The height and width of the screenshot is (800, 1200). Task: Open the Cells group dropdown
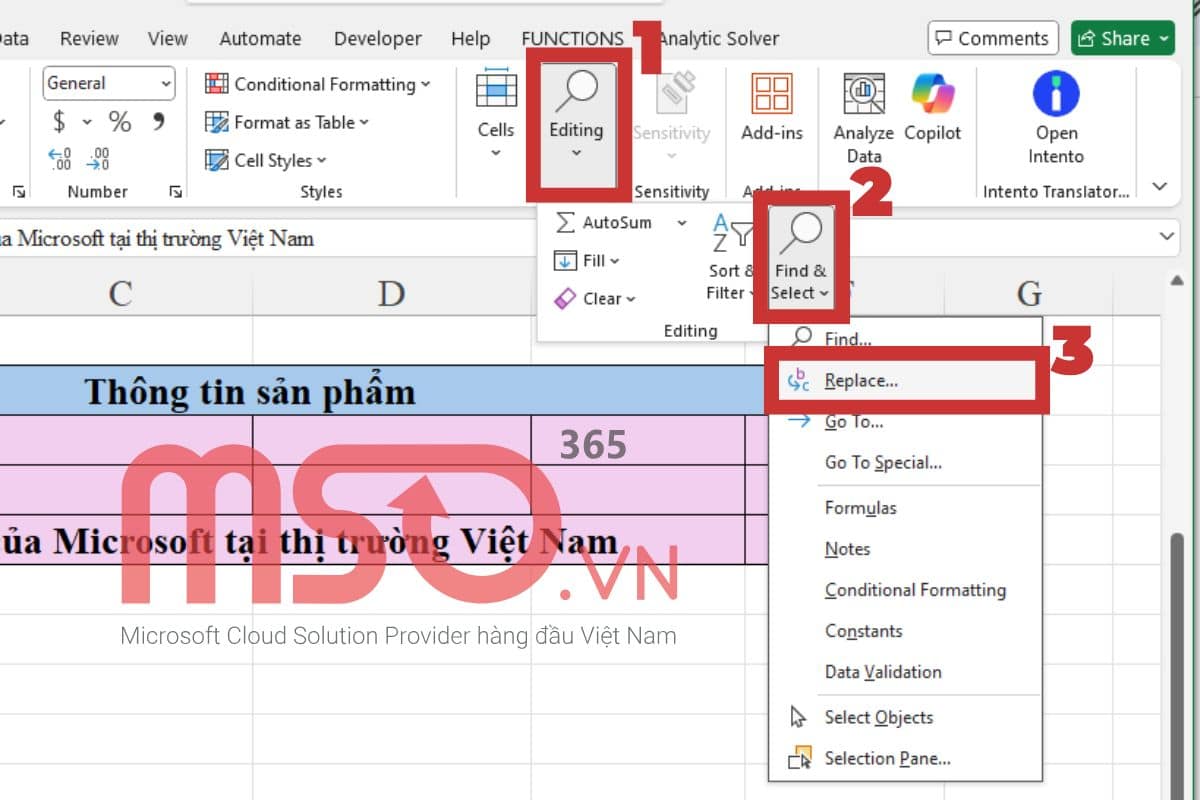[496, 115]
